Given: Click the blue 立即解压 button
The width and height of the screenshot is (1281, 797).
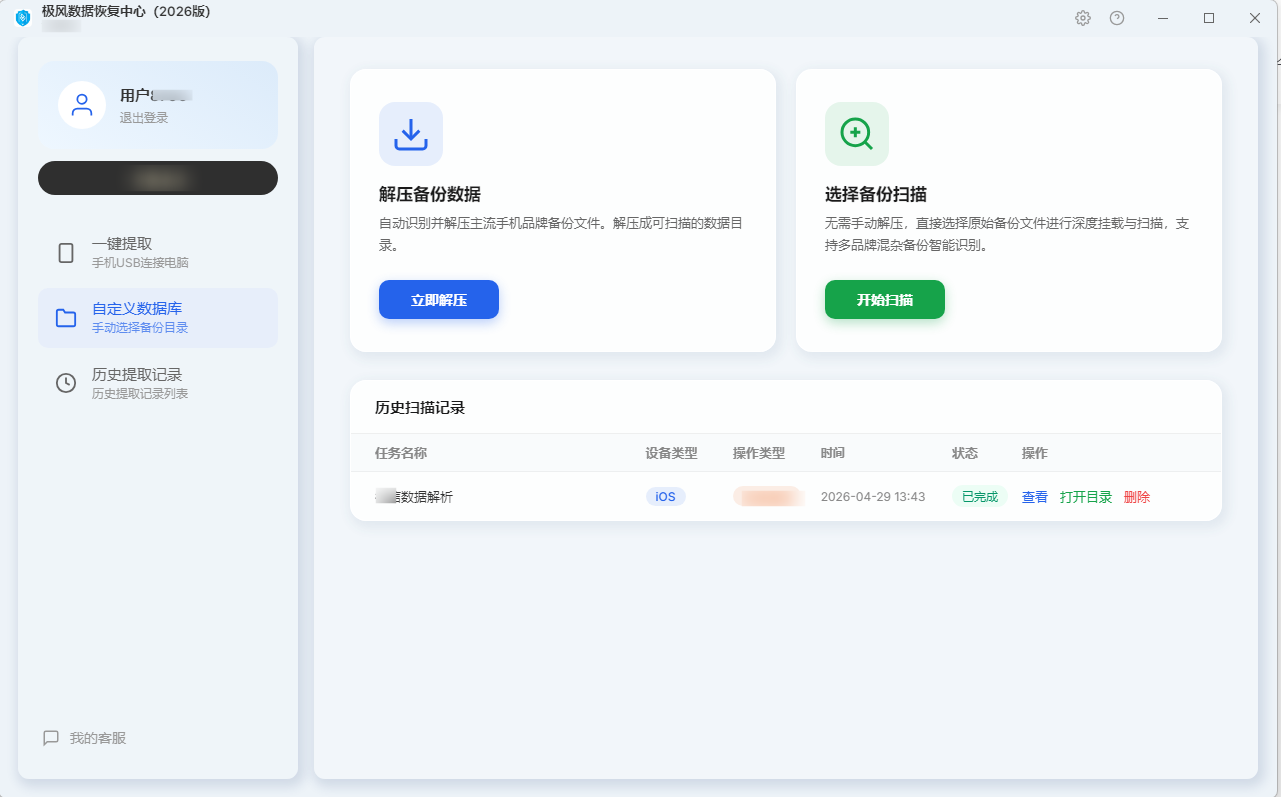Looking at the screenshot, I should pyautogui.click(x=439, y=300).
